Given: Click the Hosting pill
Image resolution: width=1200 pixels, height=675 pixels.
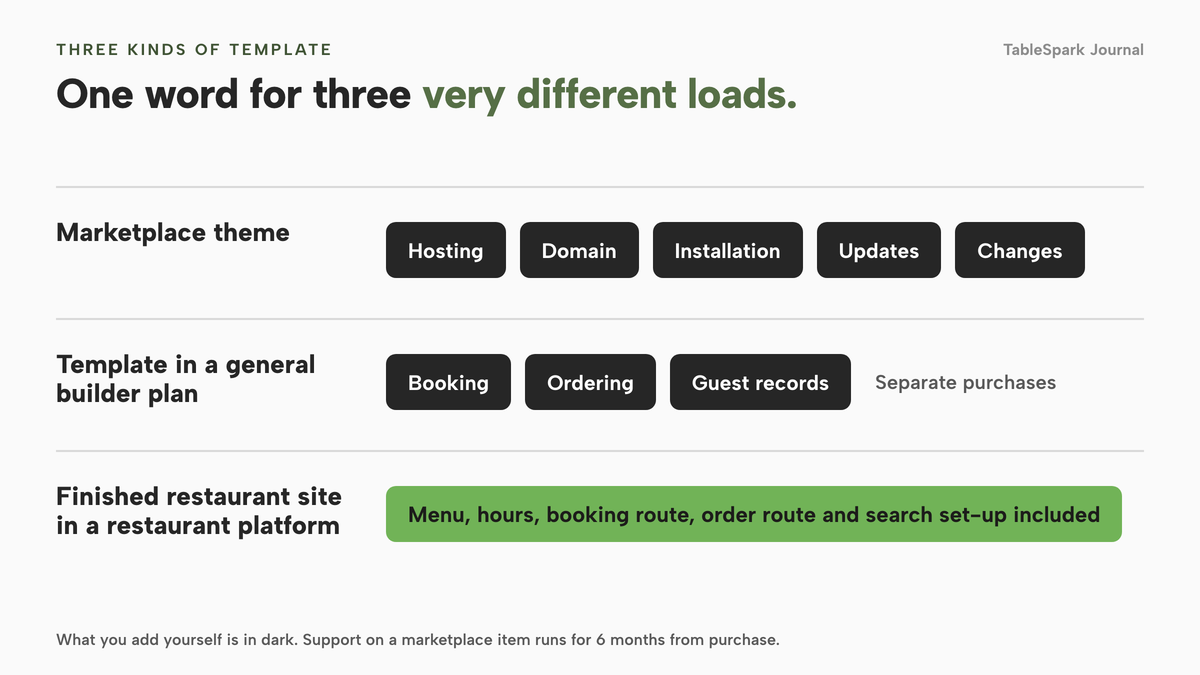Looking at the screenshot, I should [446, 250].
